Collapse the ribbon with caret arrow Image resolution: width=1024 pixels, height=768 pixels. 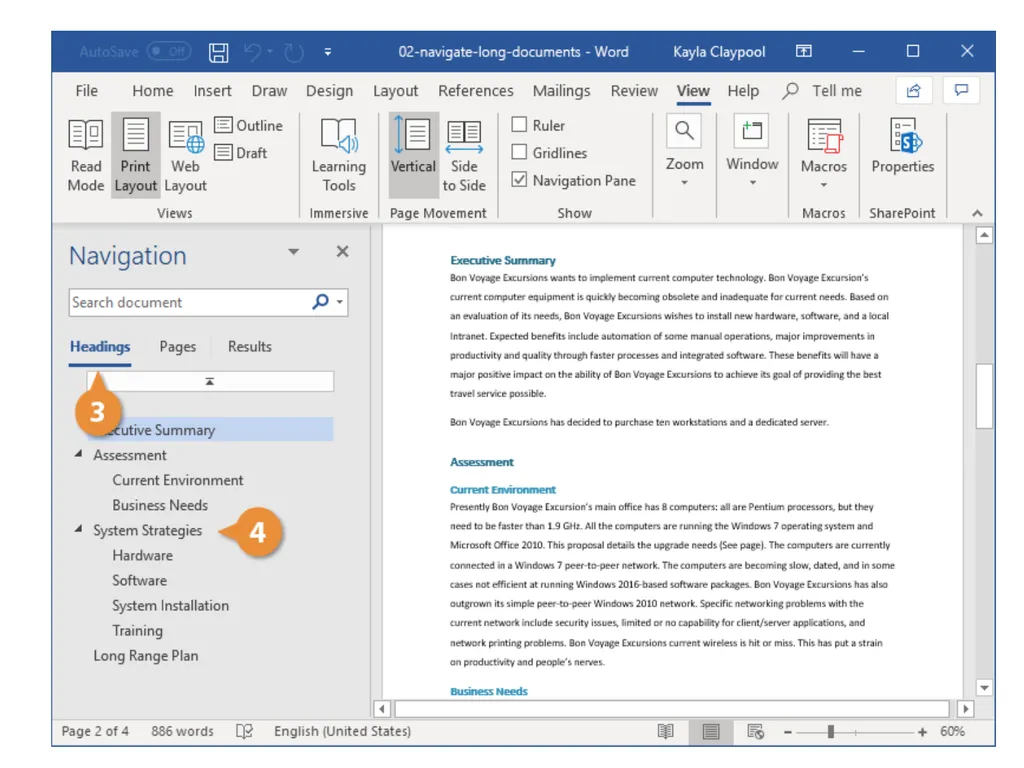click(x=977, y=213)
